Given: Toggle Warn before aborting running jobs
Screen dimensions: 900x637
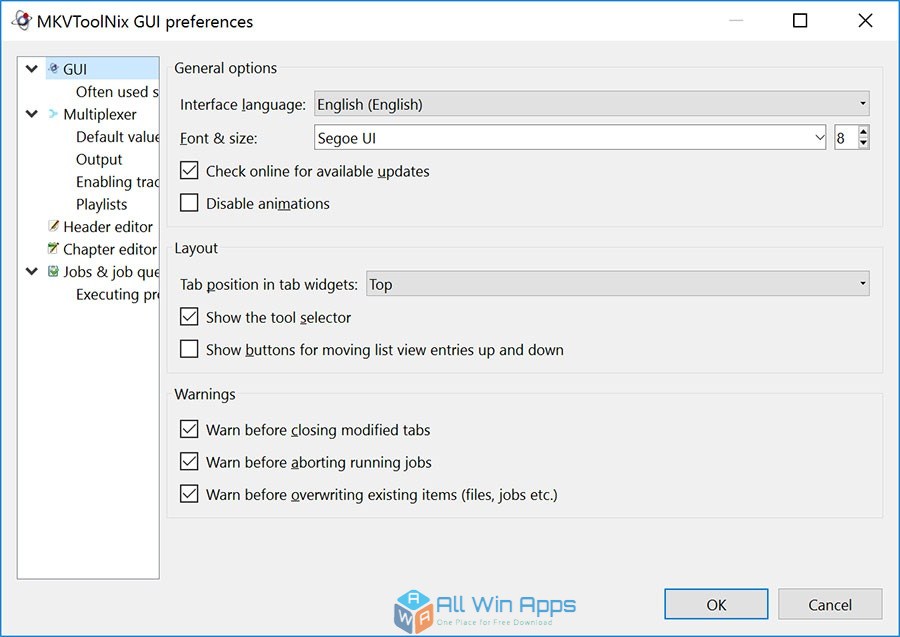Looking at the screenshot, I should (189, 461).
